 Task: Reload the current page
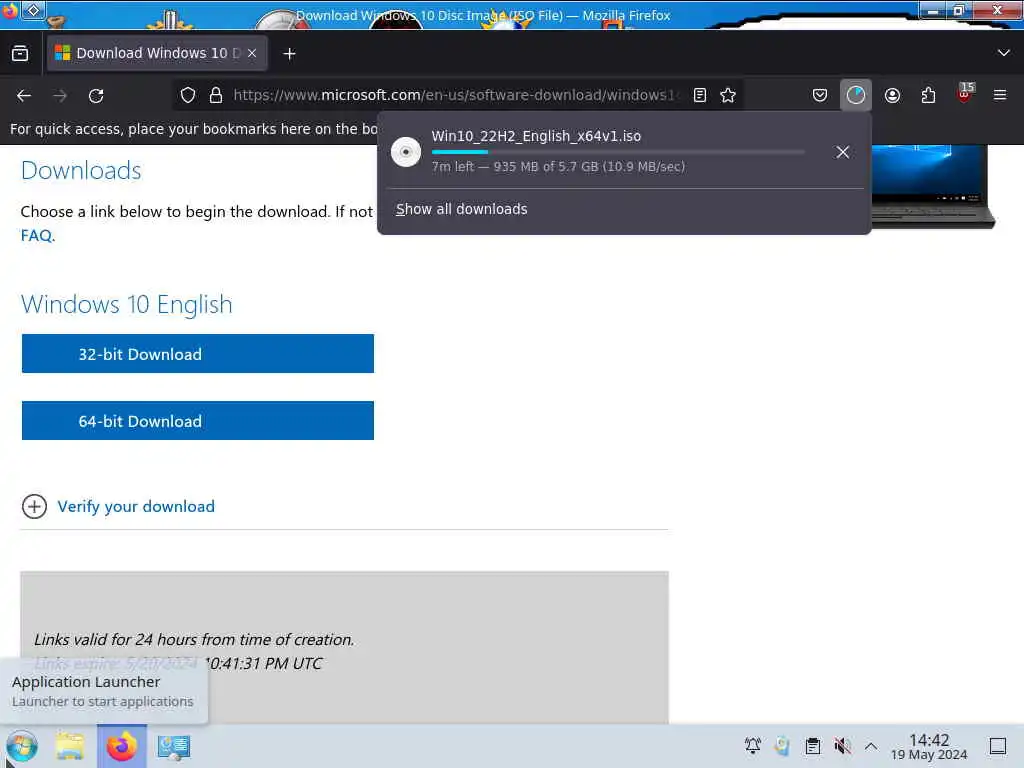pos(96,95)
